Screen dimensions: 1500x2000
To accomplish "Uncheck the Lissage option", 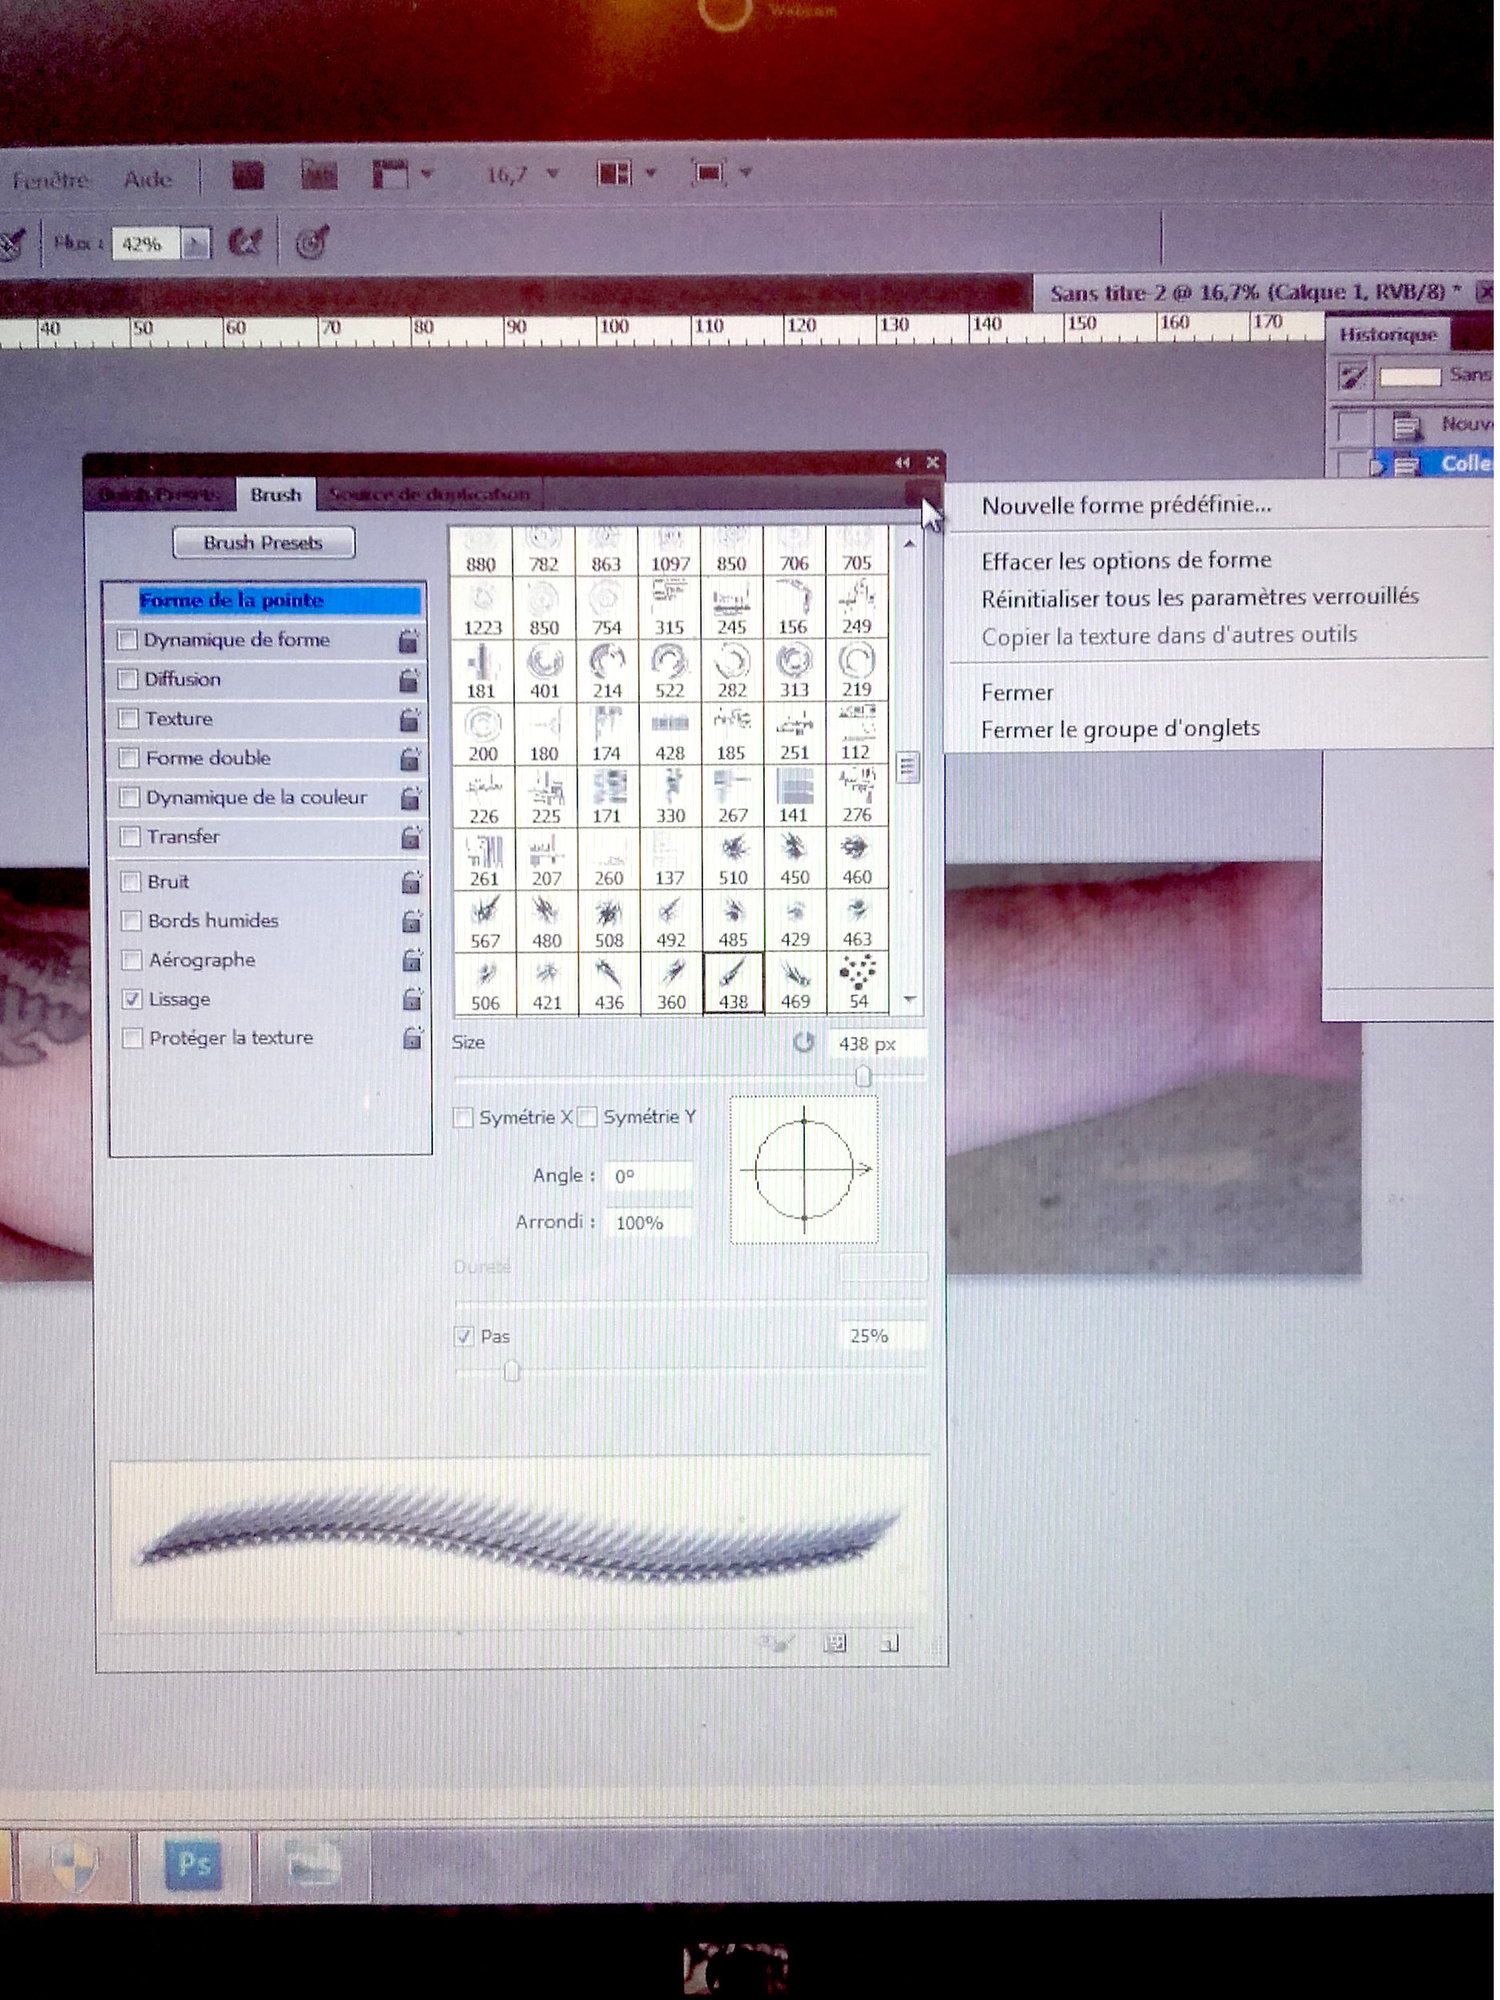I will (131, 999).
